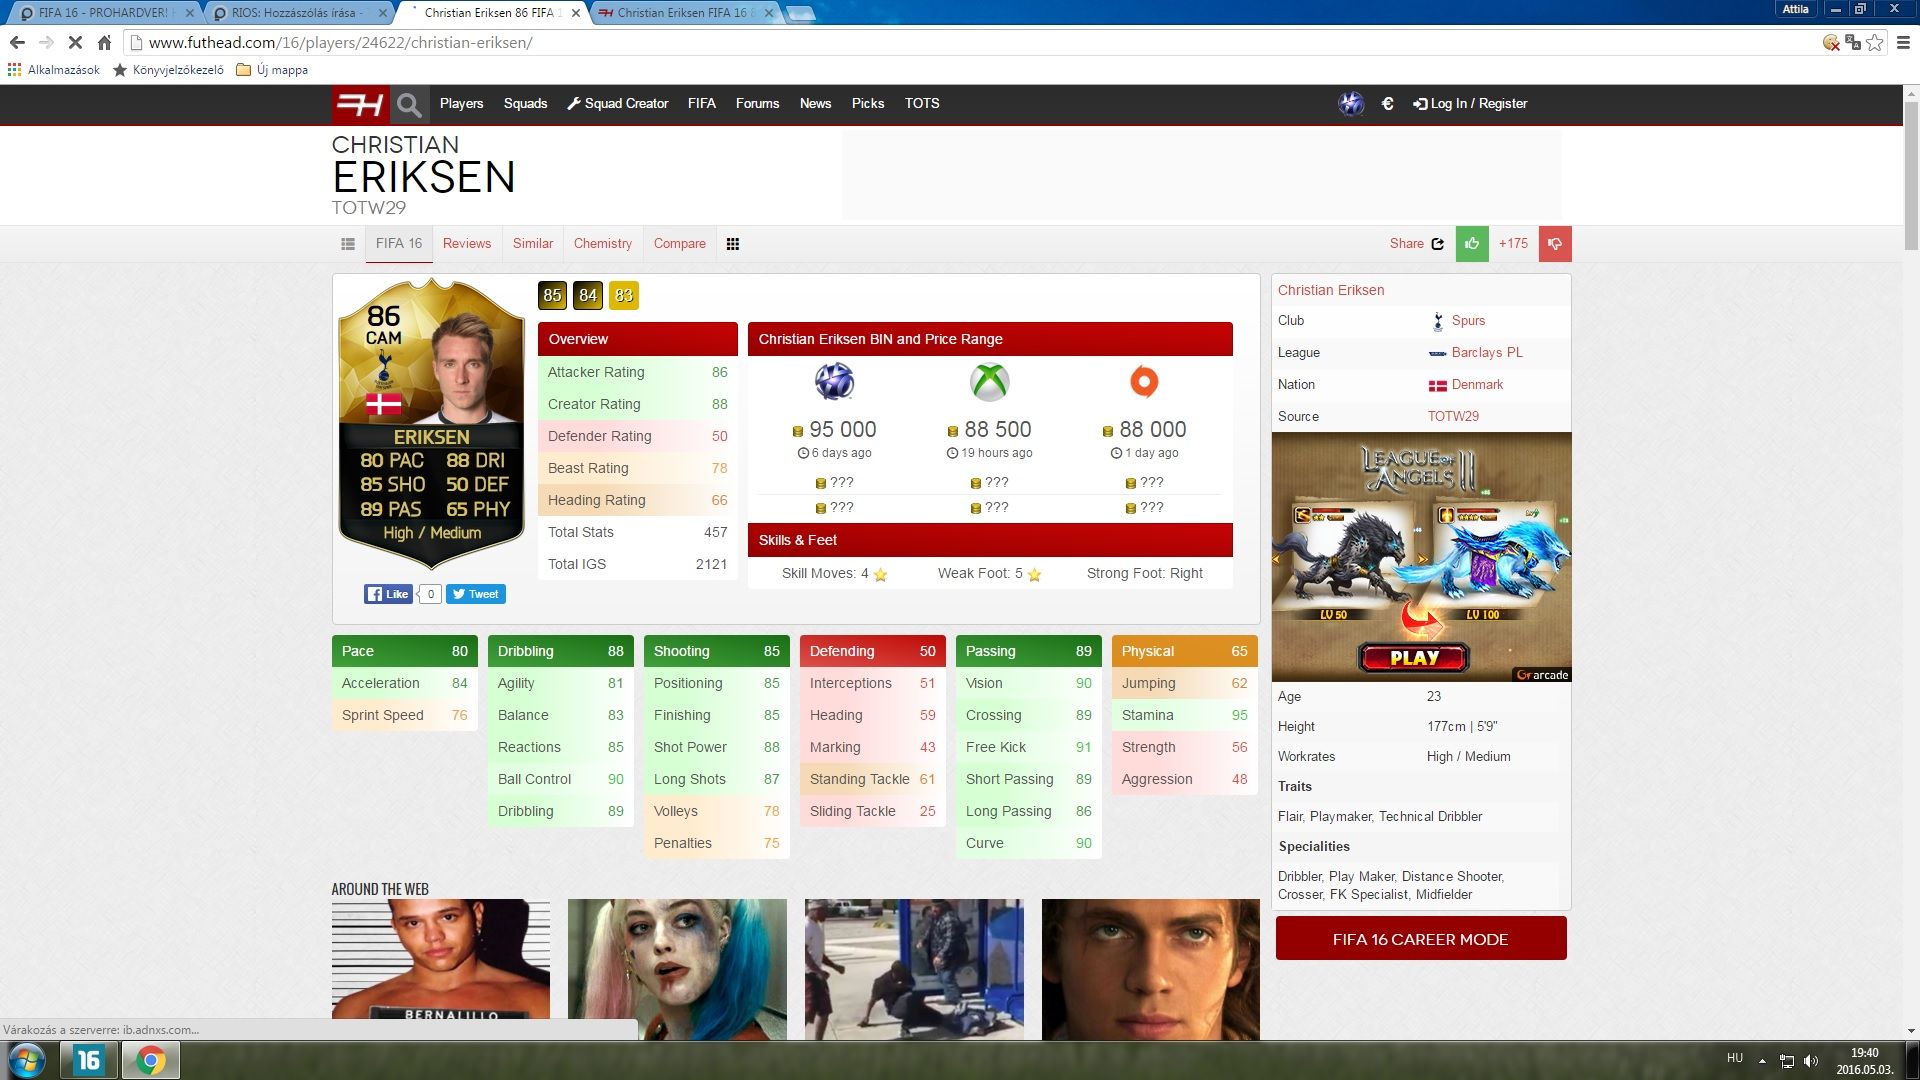Click the Euro currency icon
This screenshot has width=1920, height=1080.
[x=1387, y=104]
